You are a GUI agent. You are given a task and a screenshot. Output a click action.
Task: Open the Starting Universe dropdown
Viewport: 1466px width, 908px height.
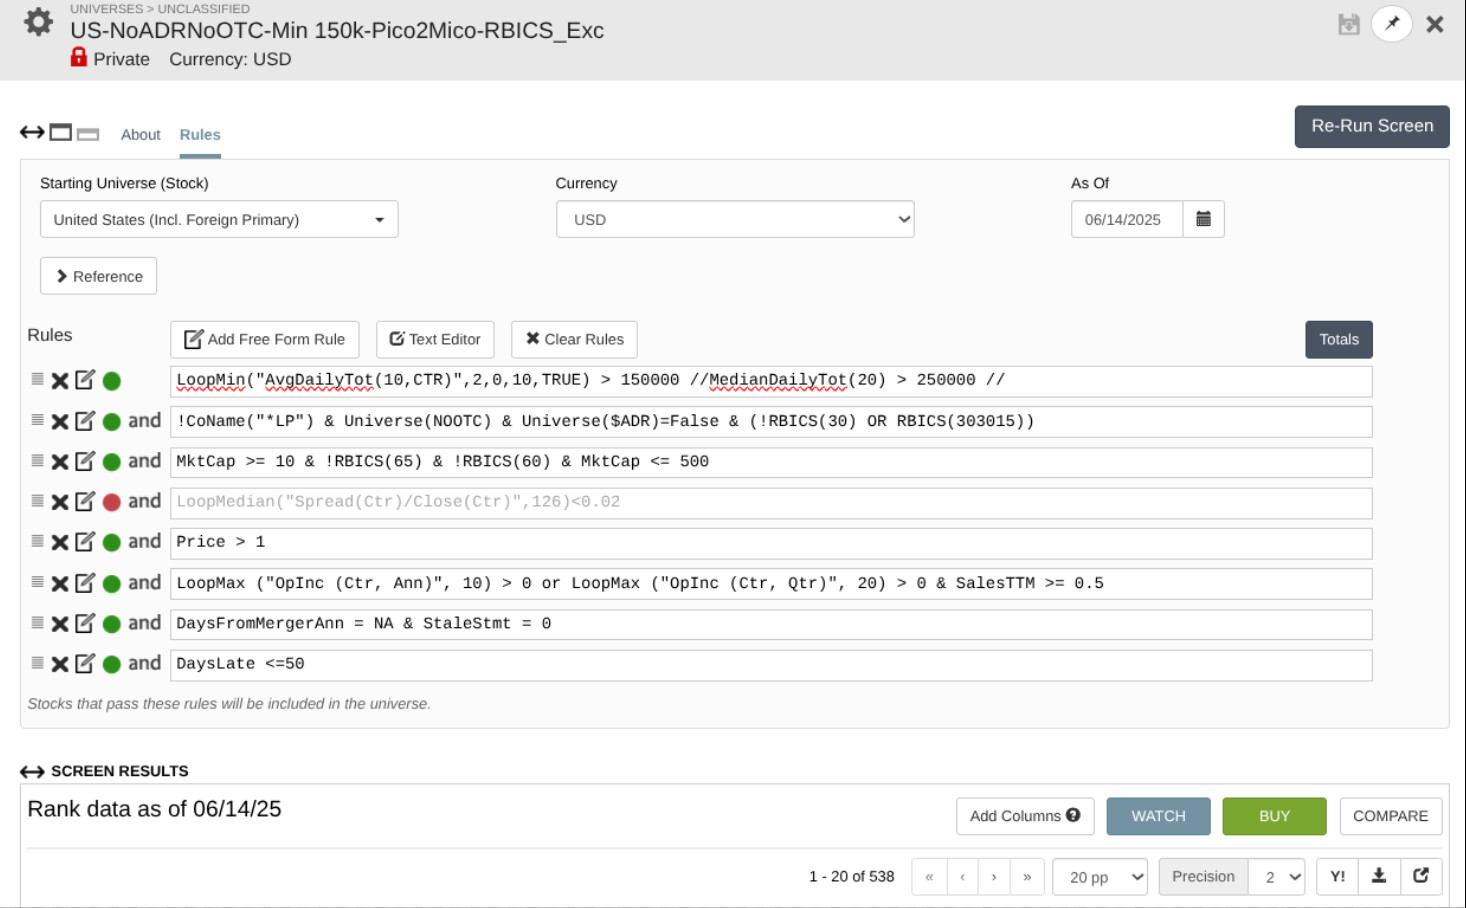click(219, 219)
